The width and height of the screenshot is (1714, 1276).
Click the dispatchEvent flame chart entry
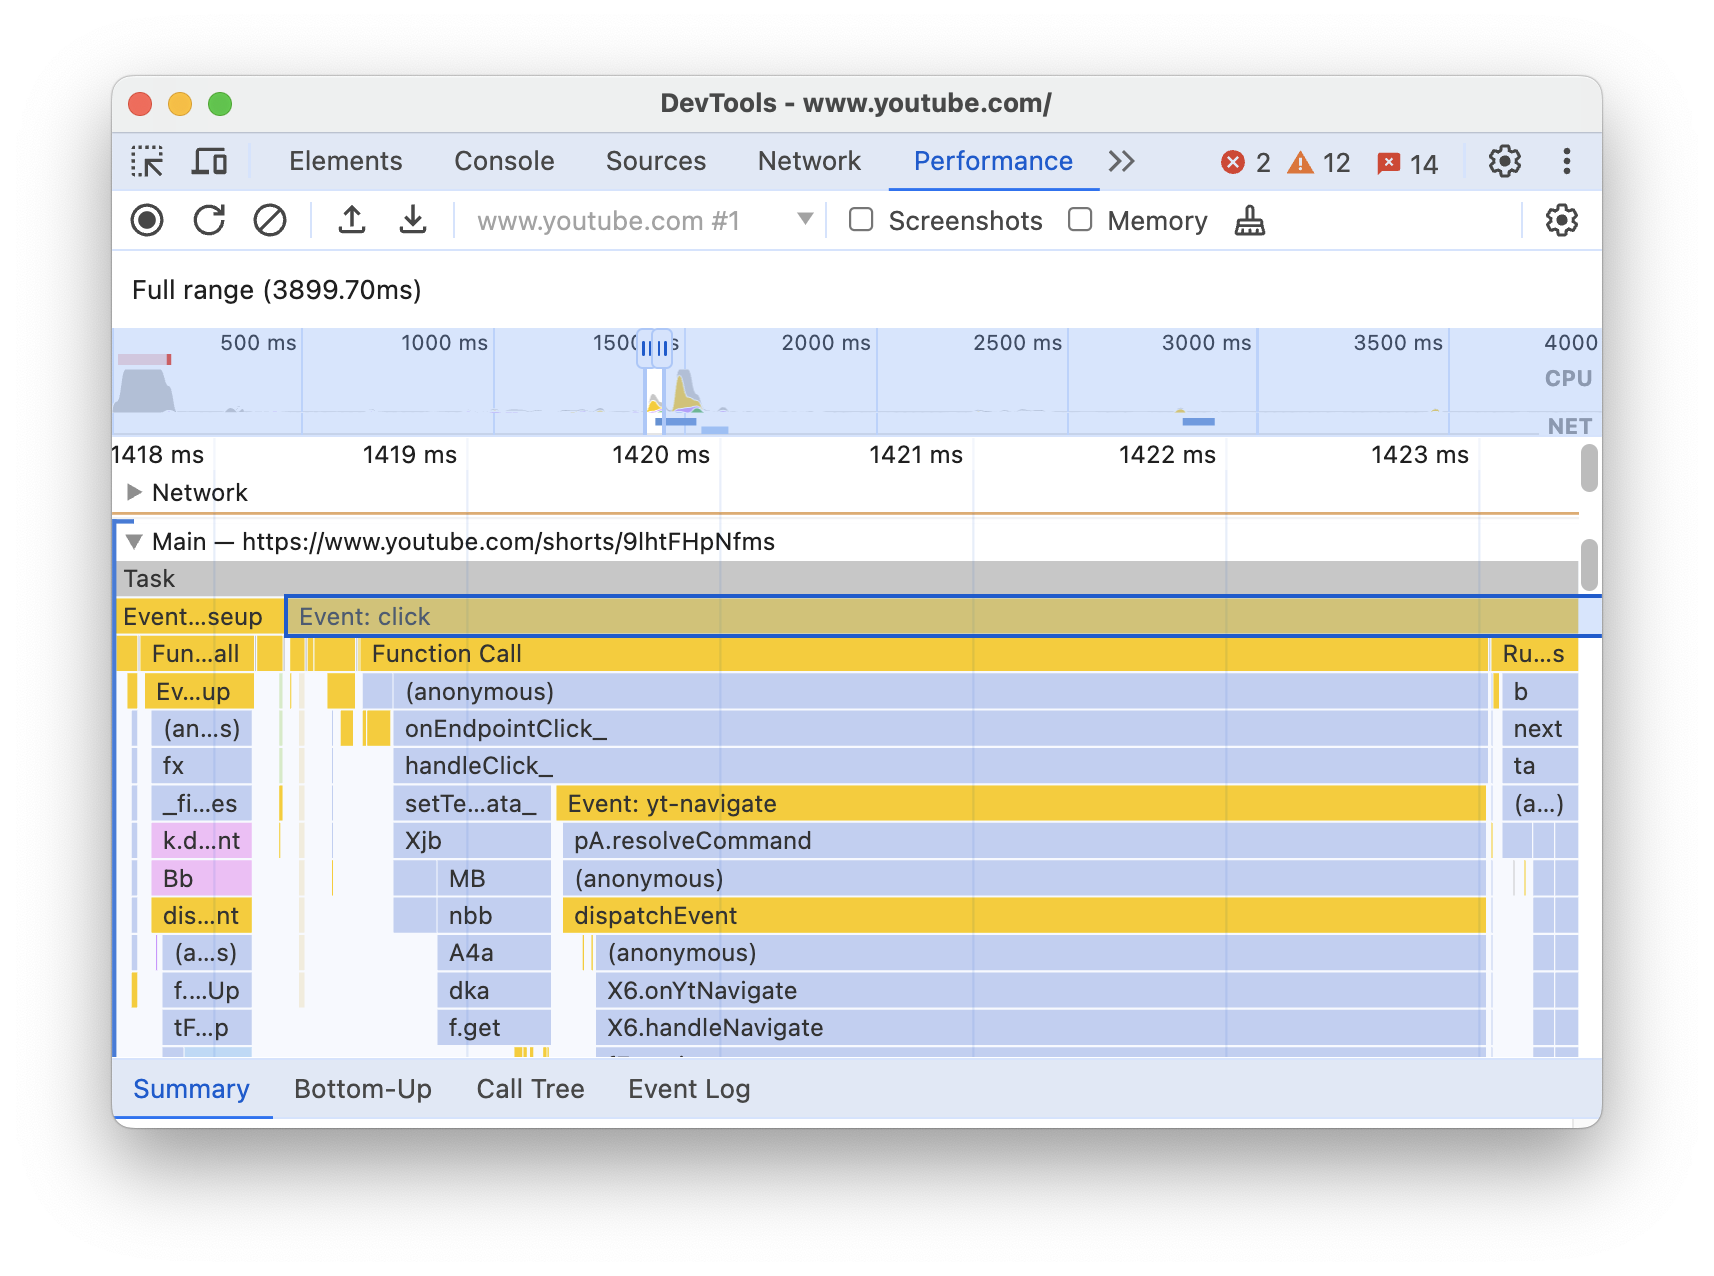click(1020, 916)
